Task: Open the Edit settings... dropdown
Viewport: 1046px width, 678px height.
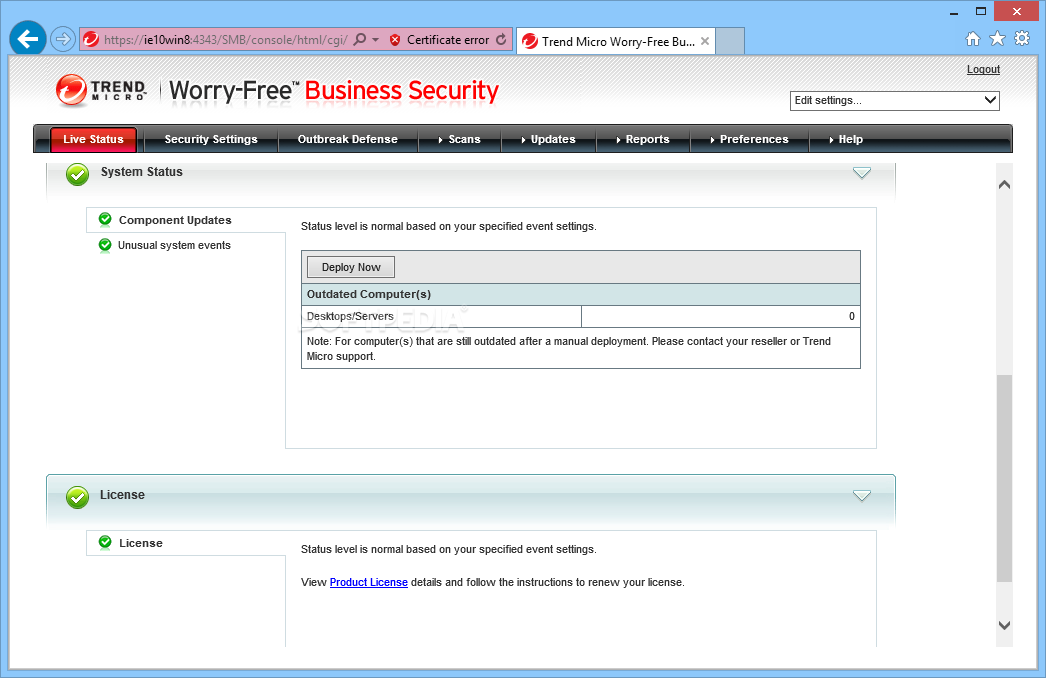Action: 895,101
